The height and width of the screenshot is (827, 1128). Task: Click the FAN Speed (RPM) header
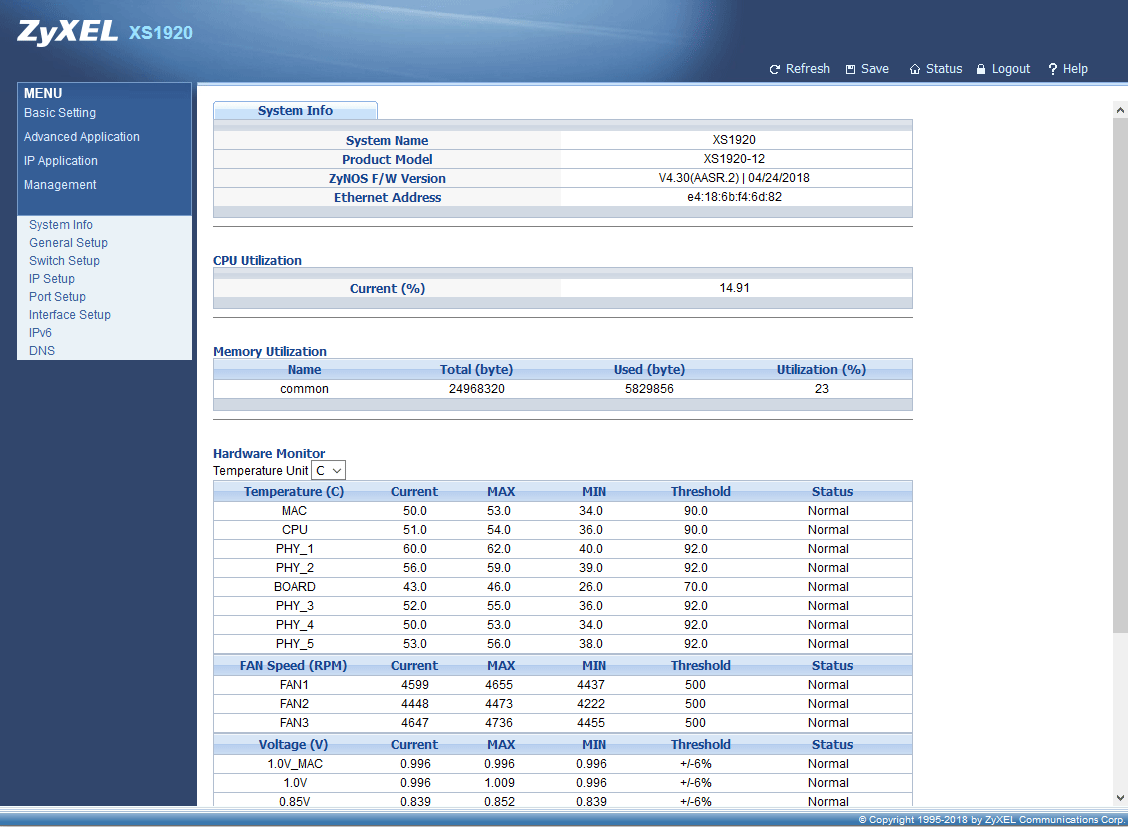click(294, 666)
